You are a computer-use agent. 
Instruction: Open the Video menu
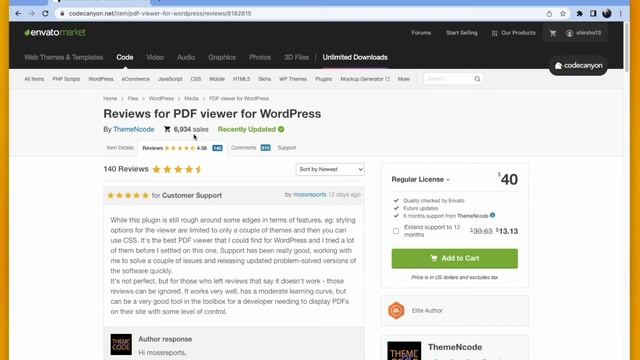pyautogui.click(x=155, y=57)
